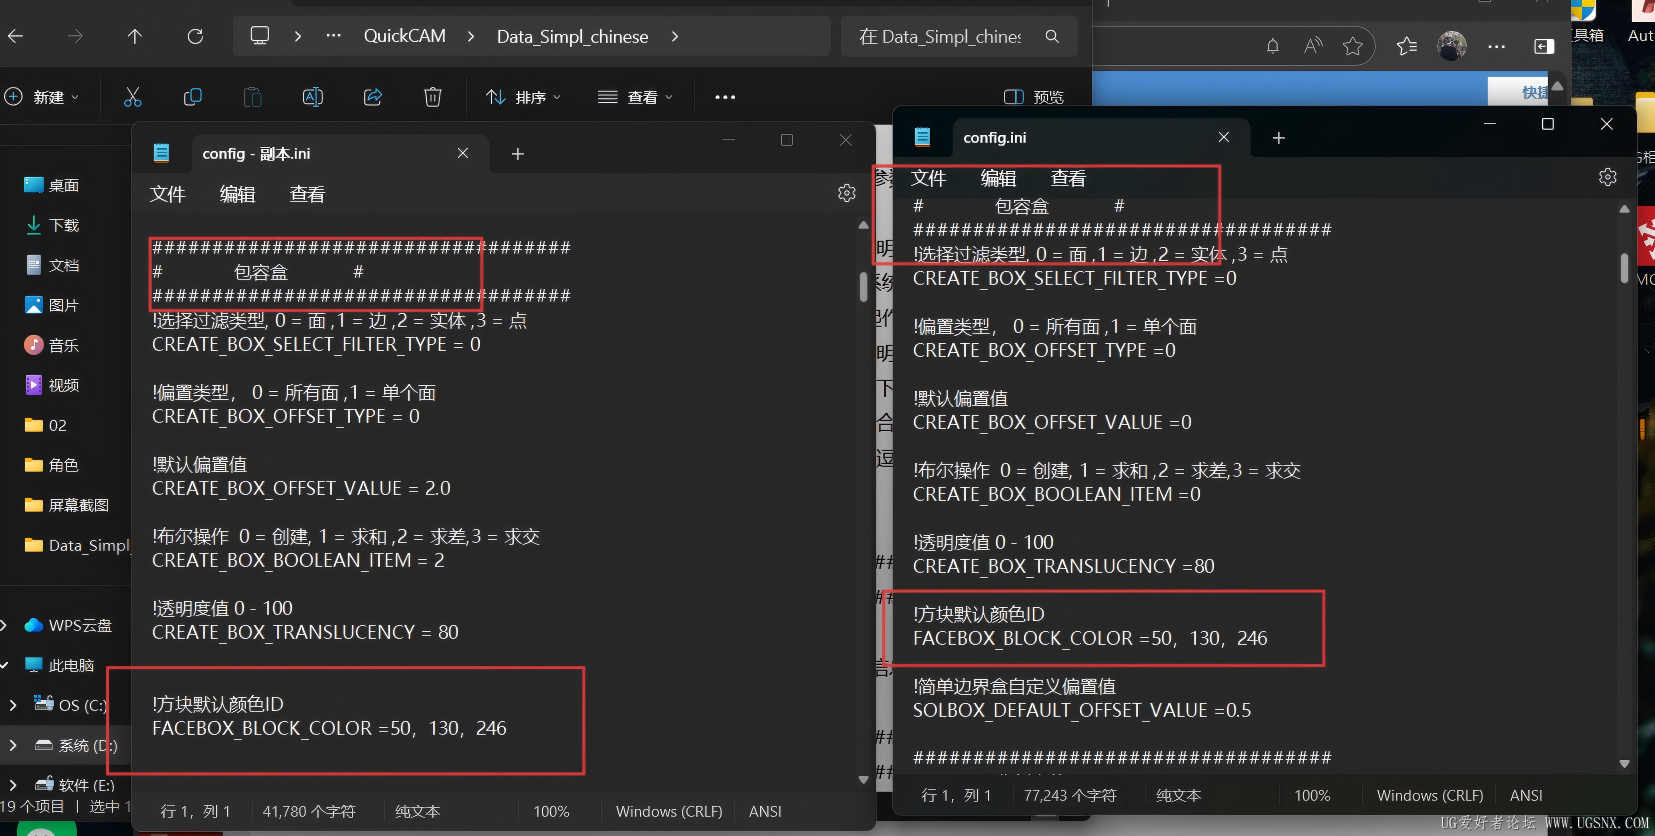
Task: Select 视频 in Explorer sidebar
Action: pos(52,385)
